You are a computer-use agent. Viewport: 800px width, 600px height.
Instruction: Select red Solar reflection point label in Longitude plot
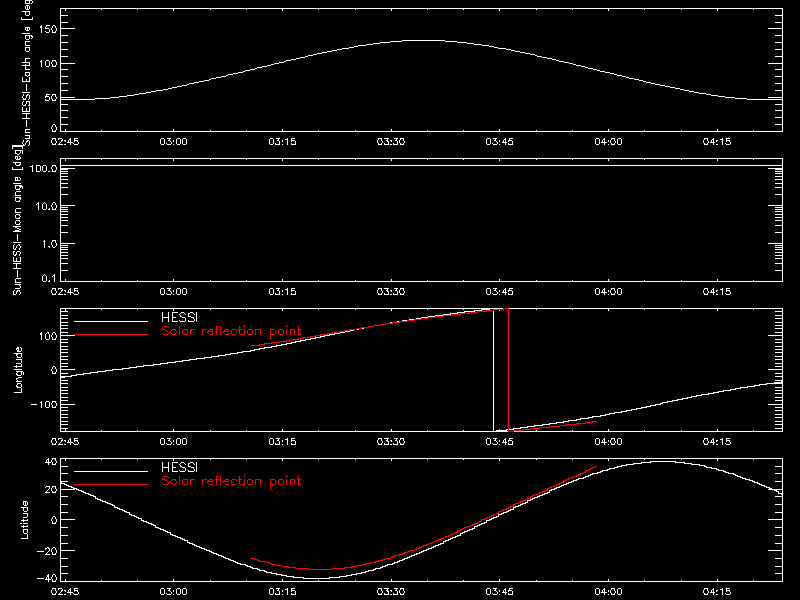point(231,331)
